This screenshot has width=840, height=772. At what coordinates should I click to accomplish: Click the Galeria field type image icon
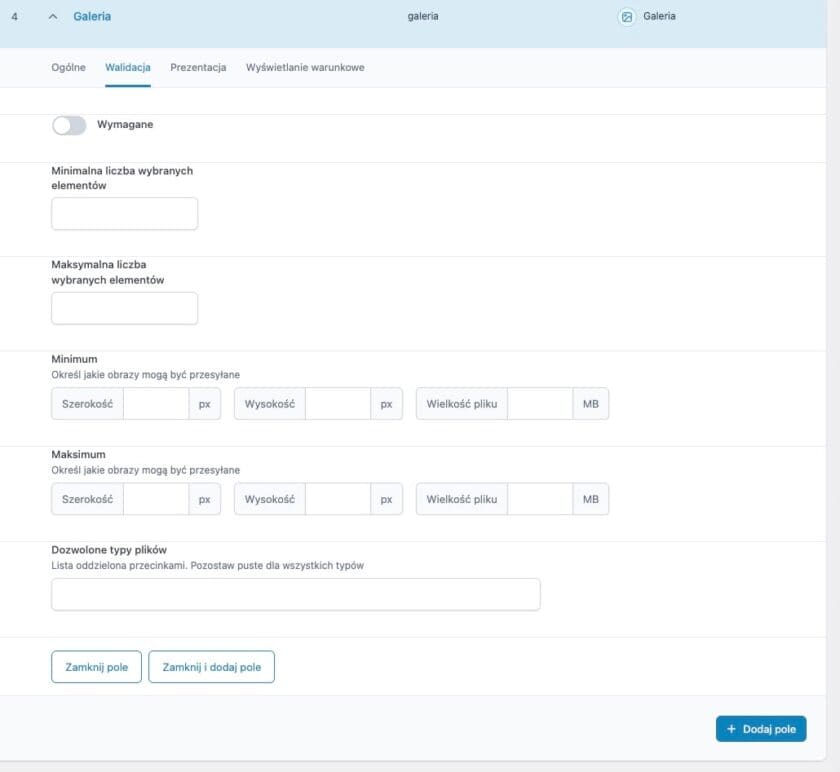click(627, 17)
